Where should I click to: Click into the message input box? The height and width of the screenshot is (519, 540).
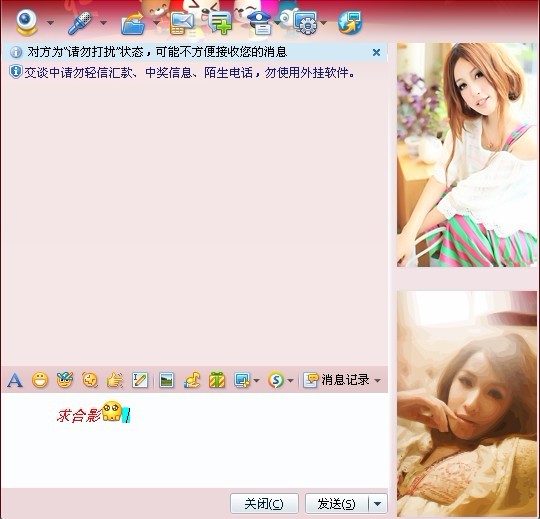tap(195, 440)
